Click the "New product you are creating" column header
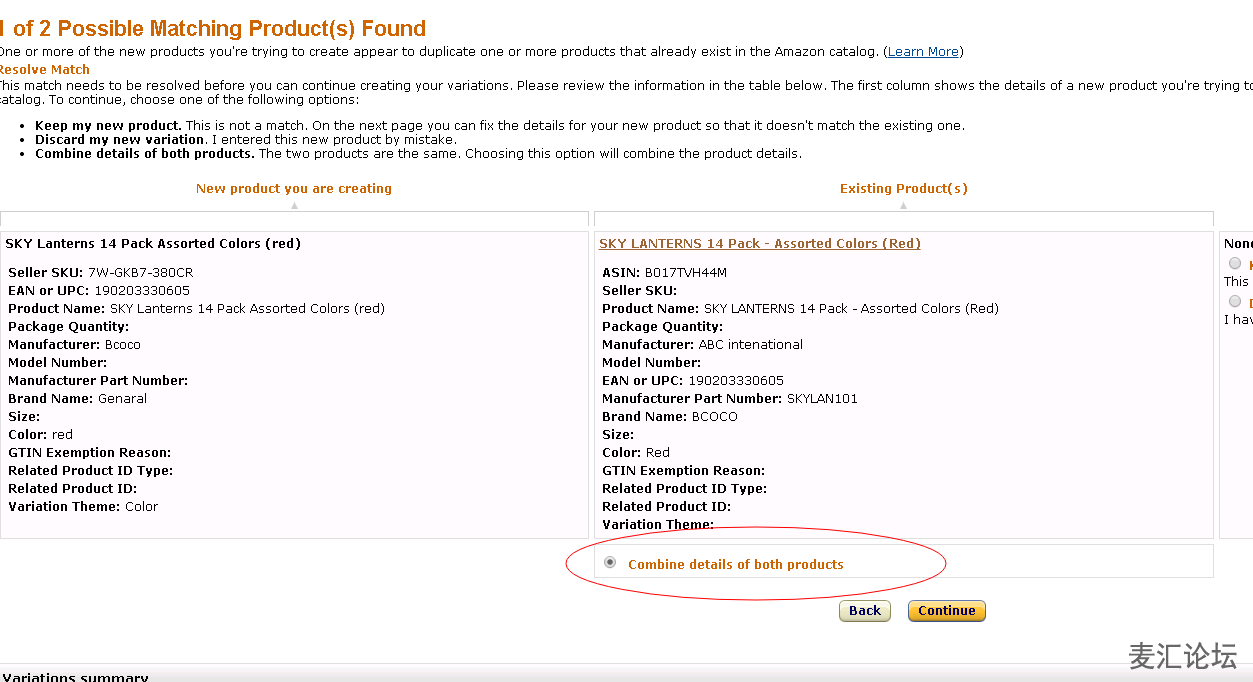The height and width of the screenshot is (682, 1253). (293, 188)
